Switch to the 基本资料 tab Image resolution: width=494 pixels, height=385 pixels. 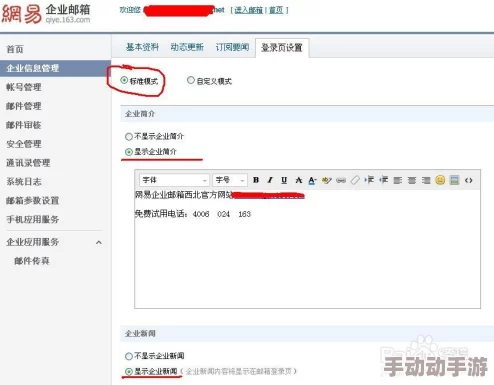(x=142, y=47)
